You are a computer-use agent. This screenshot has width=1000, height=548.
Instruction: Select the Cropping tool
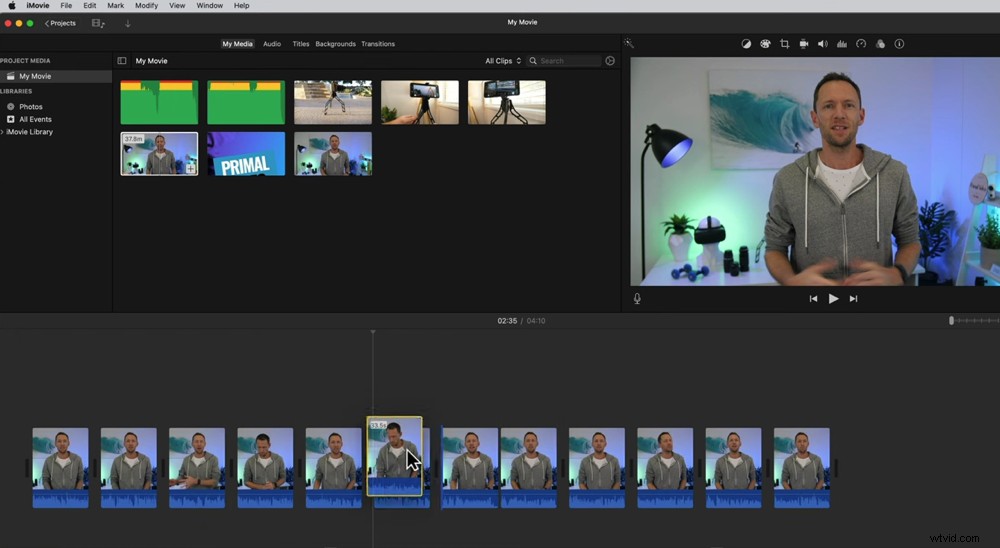(x=784, y=44)
